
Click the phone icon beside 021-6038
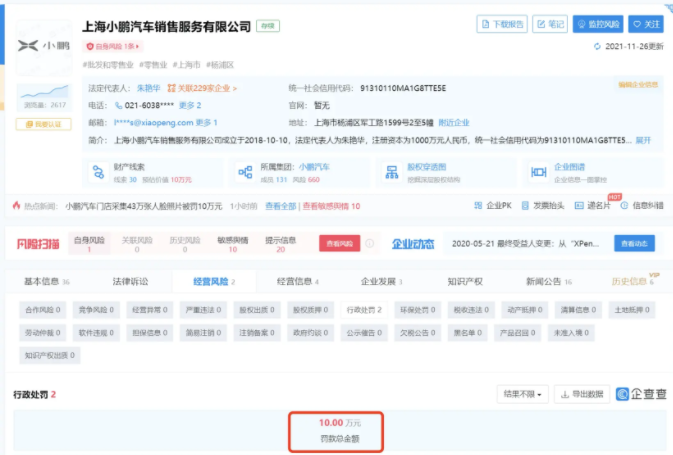point(118,106)
